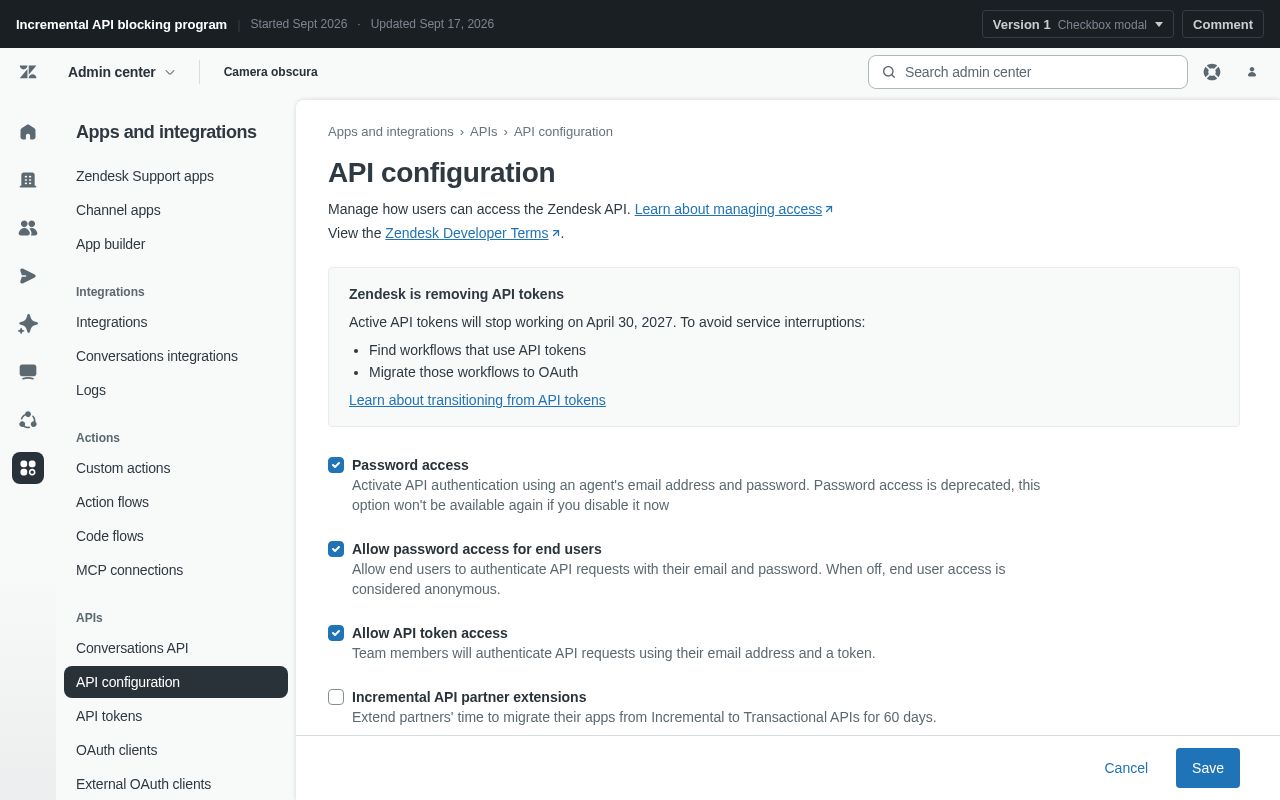Open Learn about transitioning from API tokens
The height and width of the screenshot is (800, 1280).
pos(477,400)
